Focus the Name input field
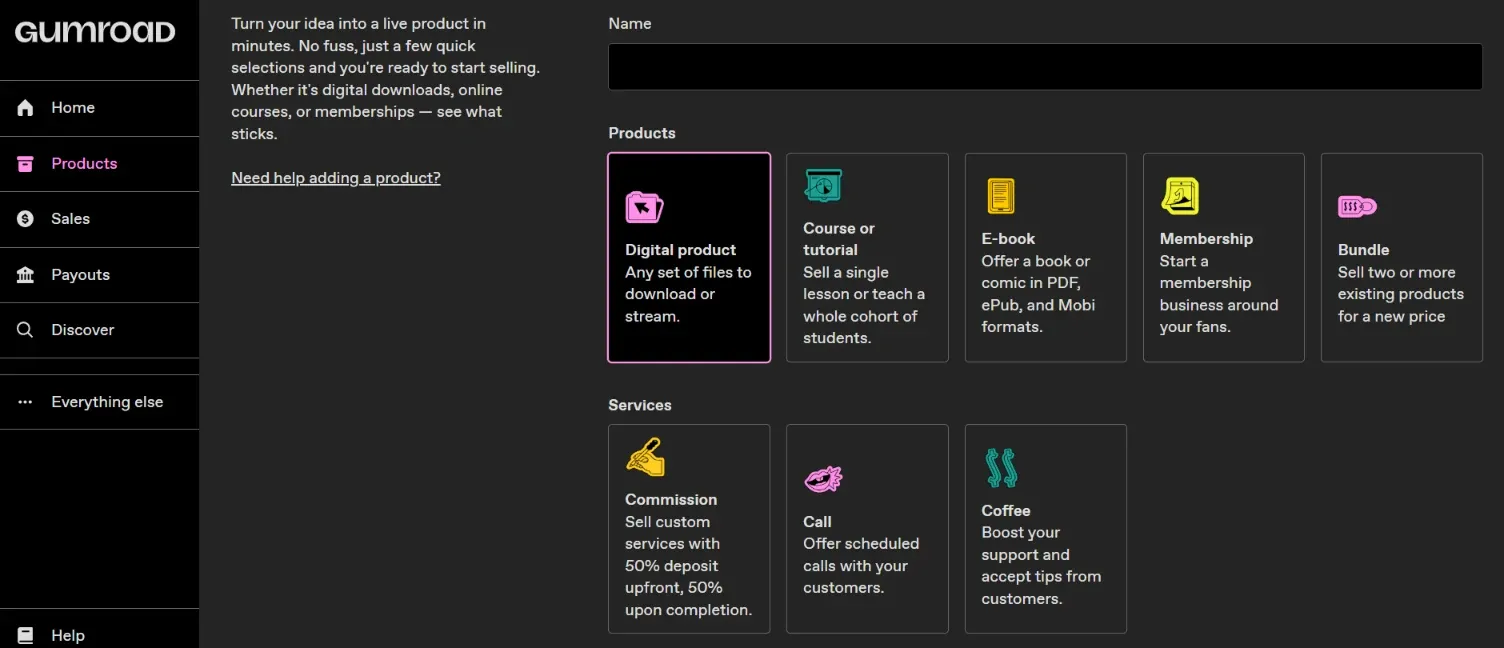This screenshot has height=648, width=1504. (1045, 67)
